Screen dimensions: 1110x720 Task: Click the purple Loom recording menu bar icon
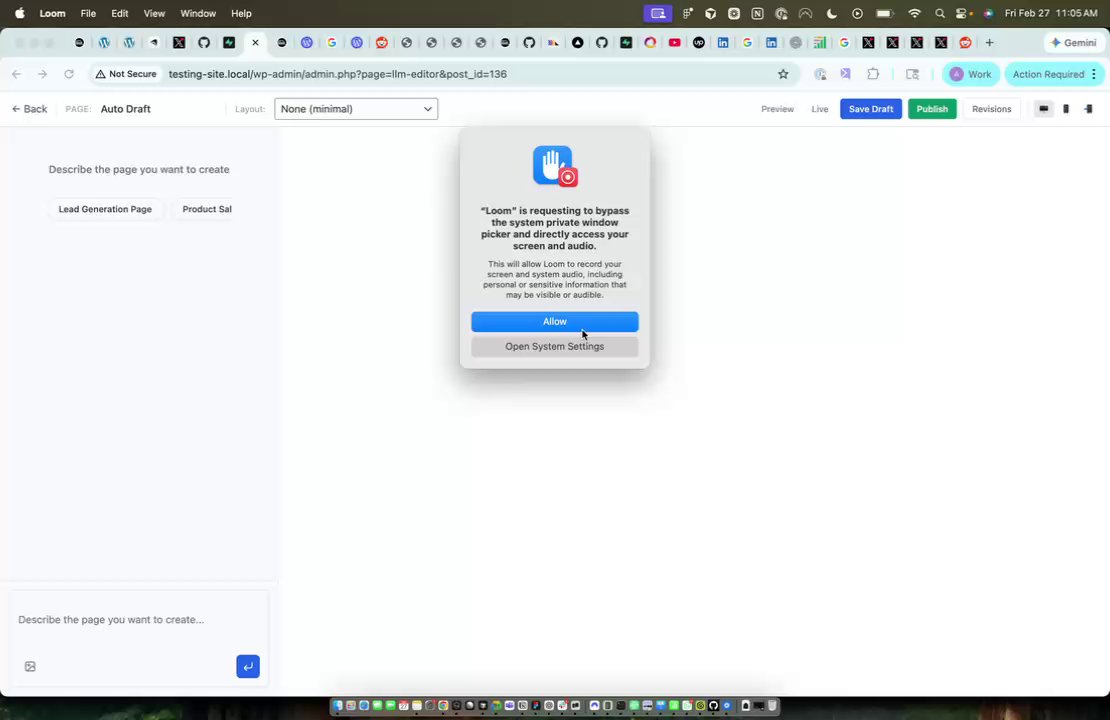[658, 13]
